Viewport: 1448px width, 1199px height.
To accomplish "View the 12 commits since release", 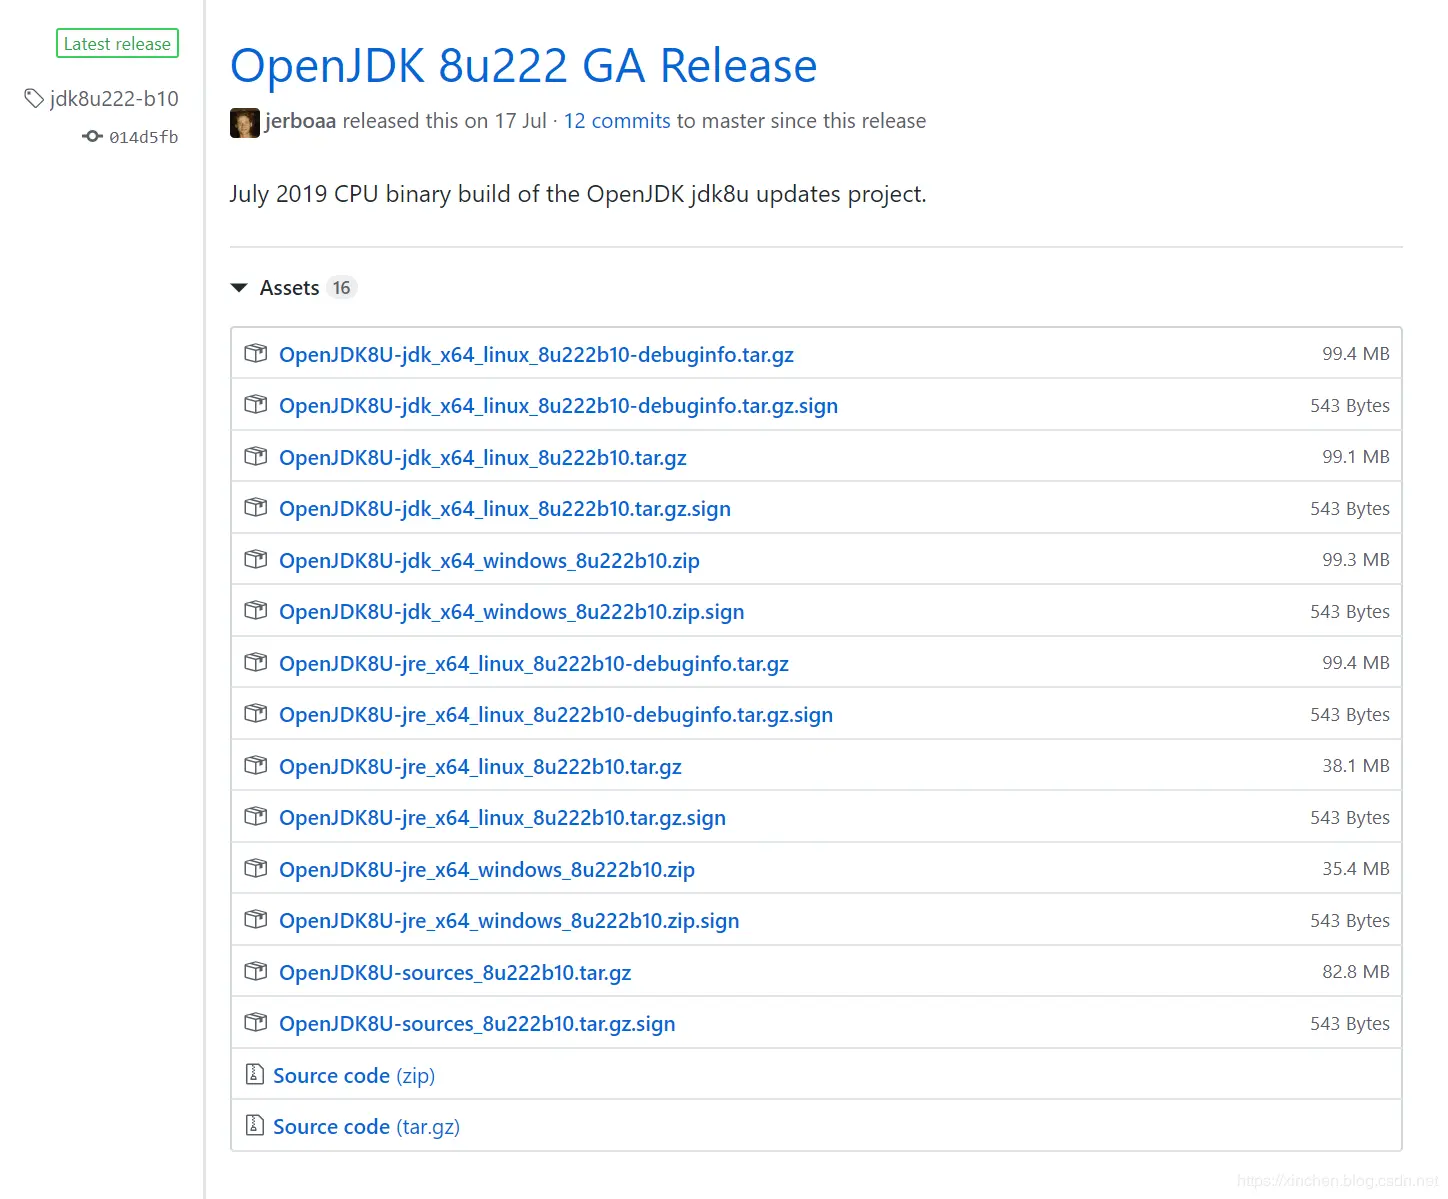I will point(617,121).
